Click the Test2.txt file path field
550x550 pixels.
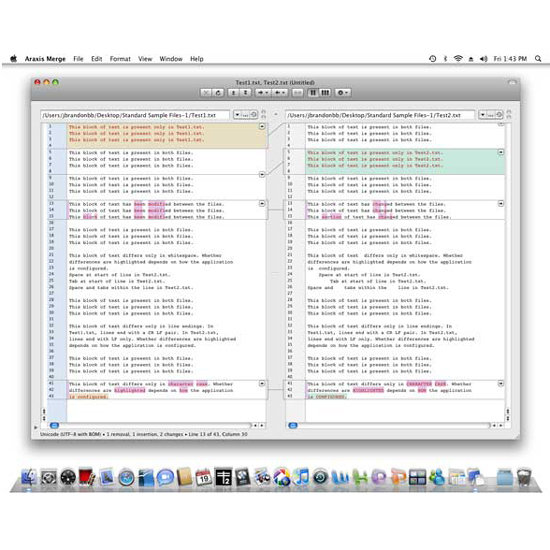tap(380, 115)
